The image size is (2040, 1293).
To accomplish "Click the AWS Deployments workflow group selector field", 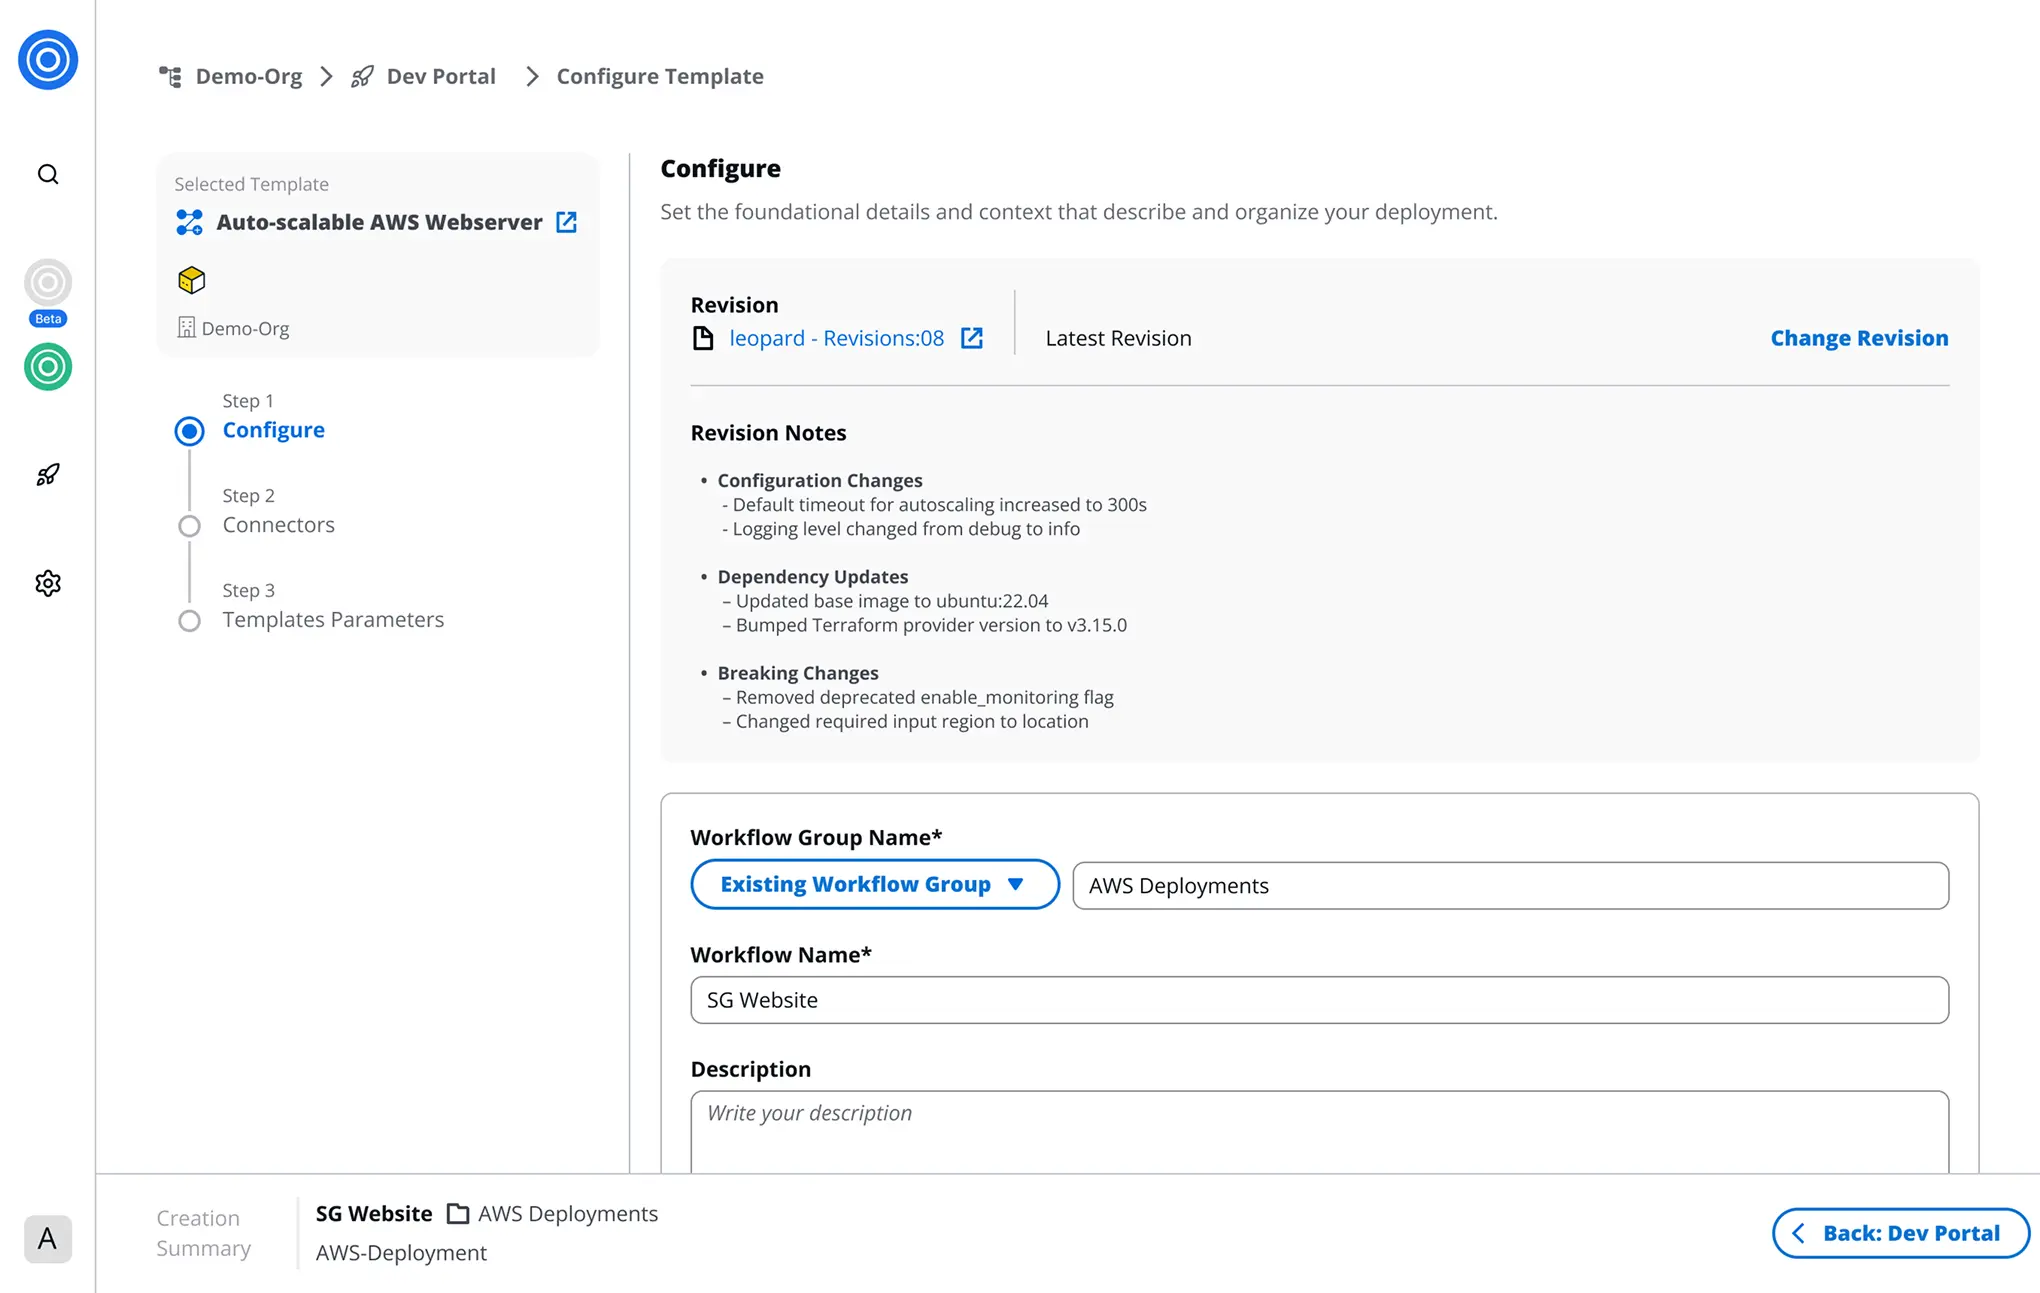I will [x=1510, y=886].
